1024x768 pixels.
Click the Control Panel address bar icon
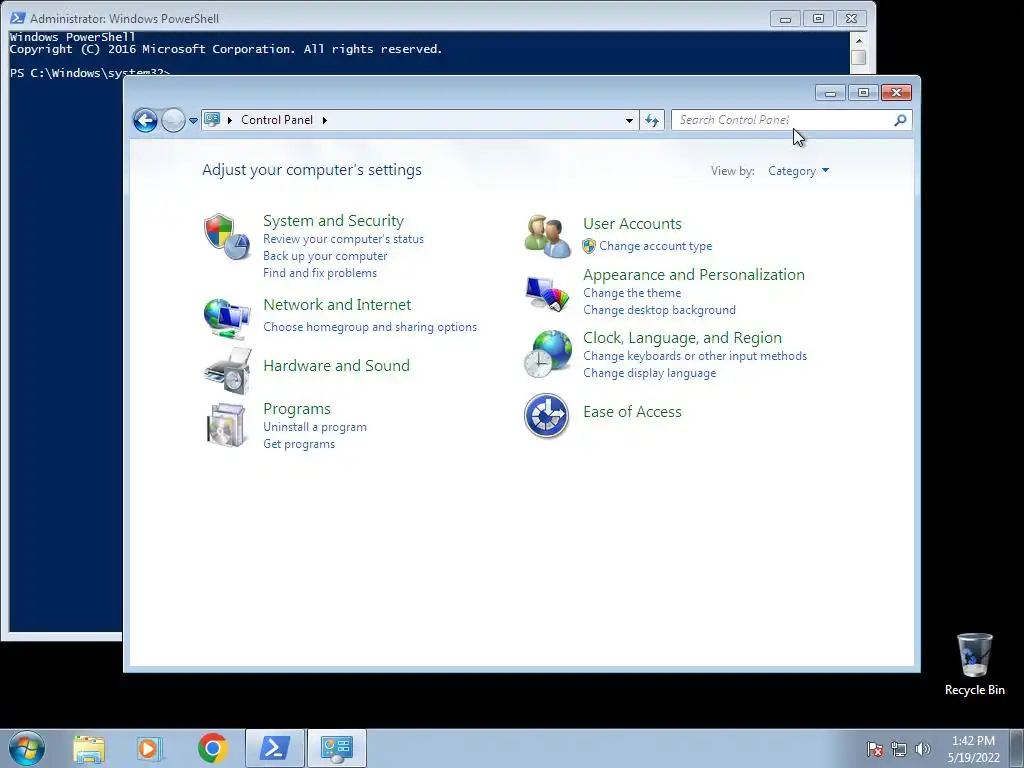pyautogui.click(x=212, y=120)
